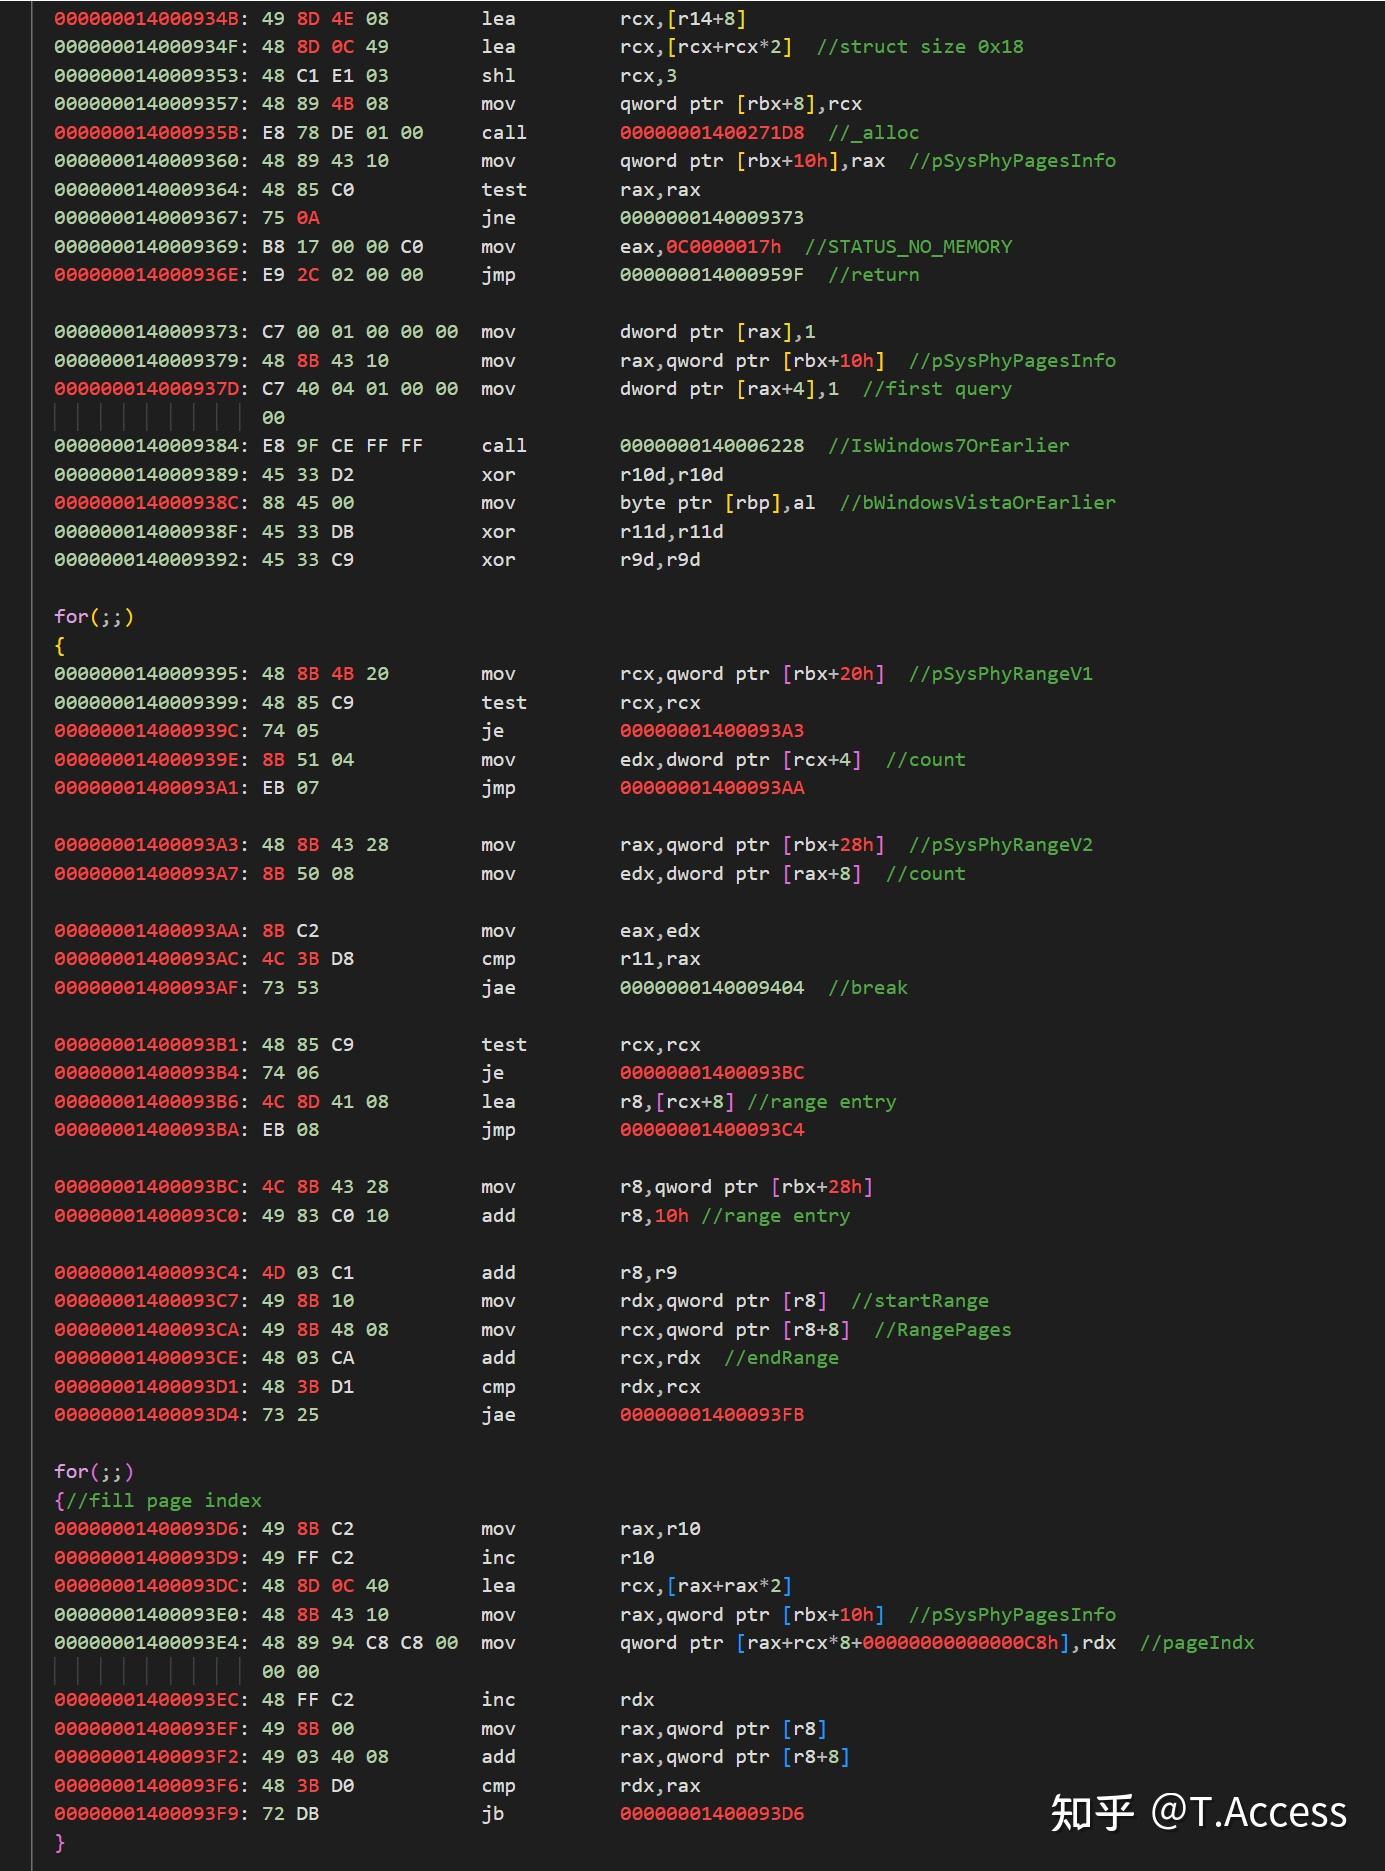This screenshot has height=1871, width=1385.
Task: Click the //break comment
Action: [867, 988]
